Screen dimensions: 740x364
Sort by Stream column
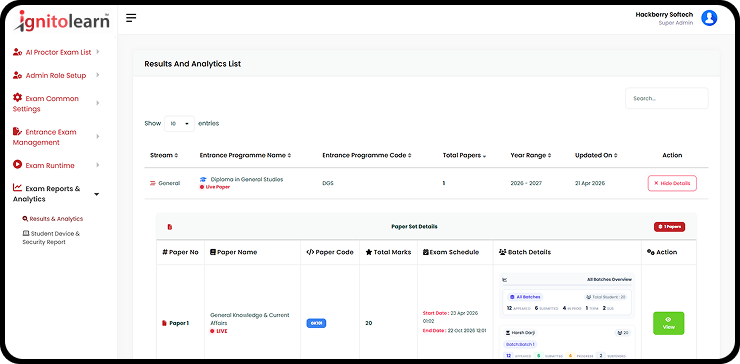pyautogui.click(x=164, y=155)
